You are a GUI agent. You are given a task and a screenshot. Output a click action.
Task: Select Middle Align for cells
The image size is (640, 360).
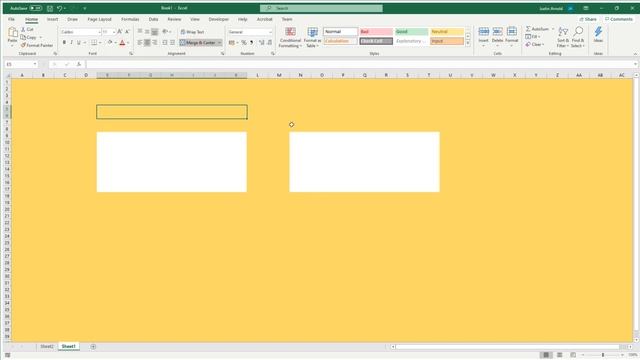(x=147, y=31)
